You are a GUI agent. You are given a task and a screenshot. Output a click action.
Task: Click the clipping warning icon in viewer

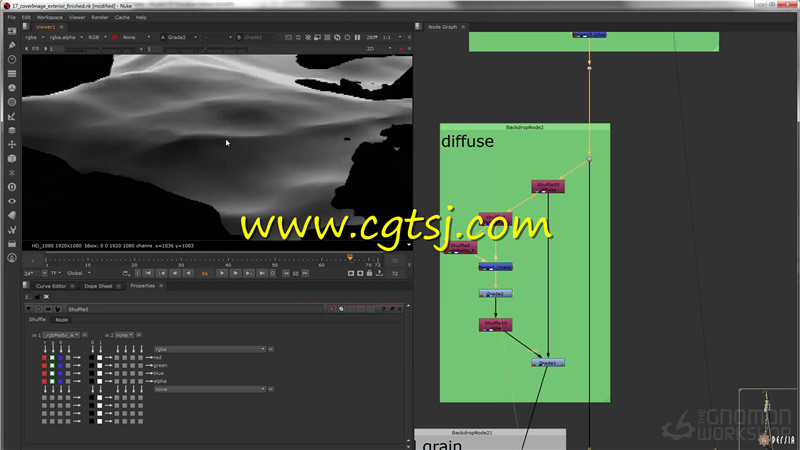click(x=308, y=37)
